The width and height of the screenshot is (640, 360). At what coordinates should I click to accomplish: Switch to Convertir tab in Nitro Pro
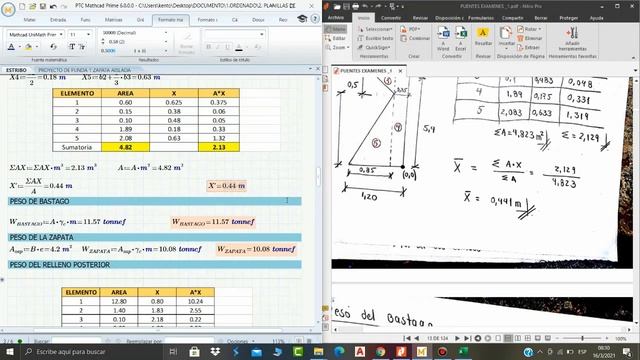pos(391,18)
